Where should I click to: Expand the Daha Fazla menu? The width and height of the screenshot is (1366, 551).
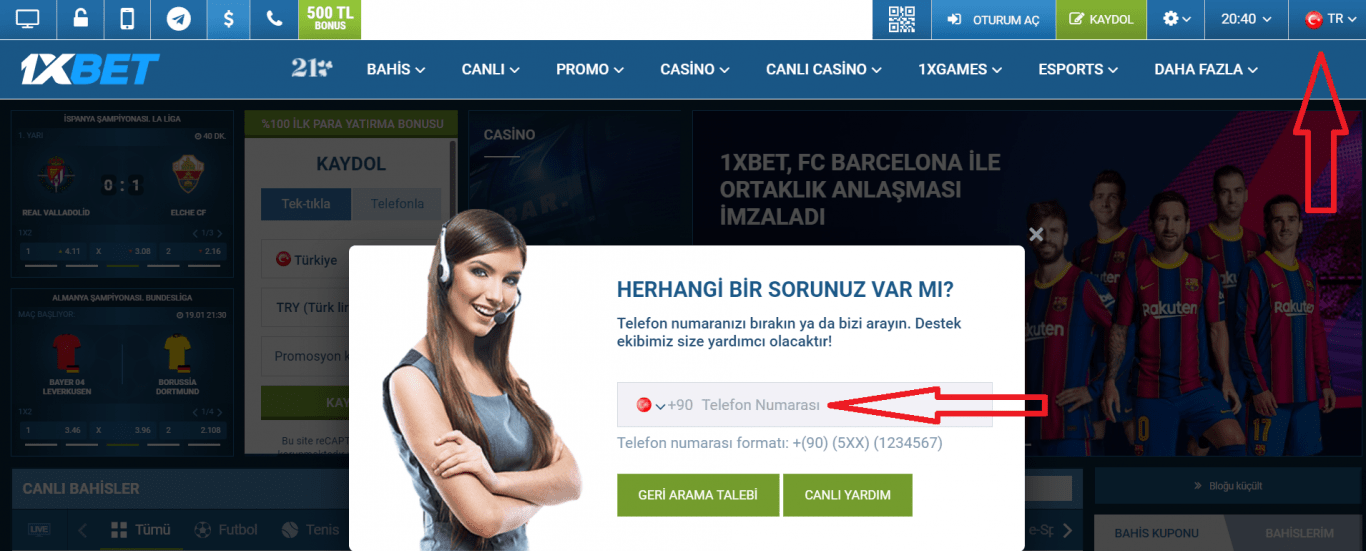[x=1206, y=69]
